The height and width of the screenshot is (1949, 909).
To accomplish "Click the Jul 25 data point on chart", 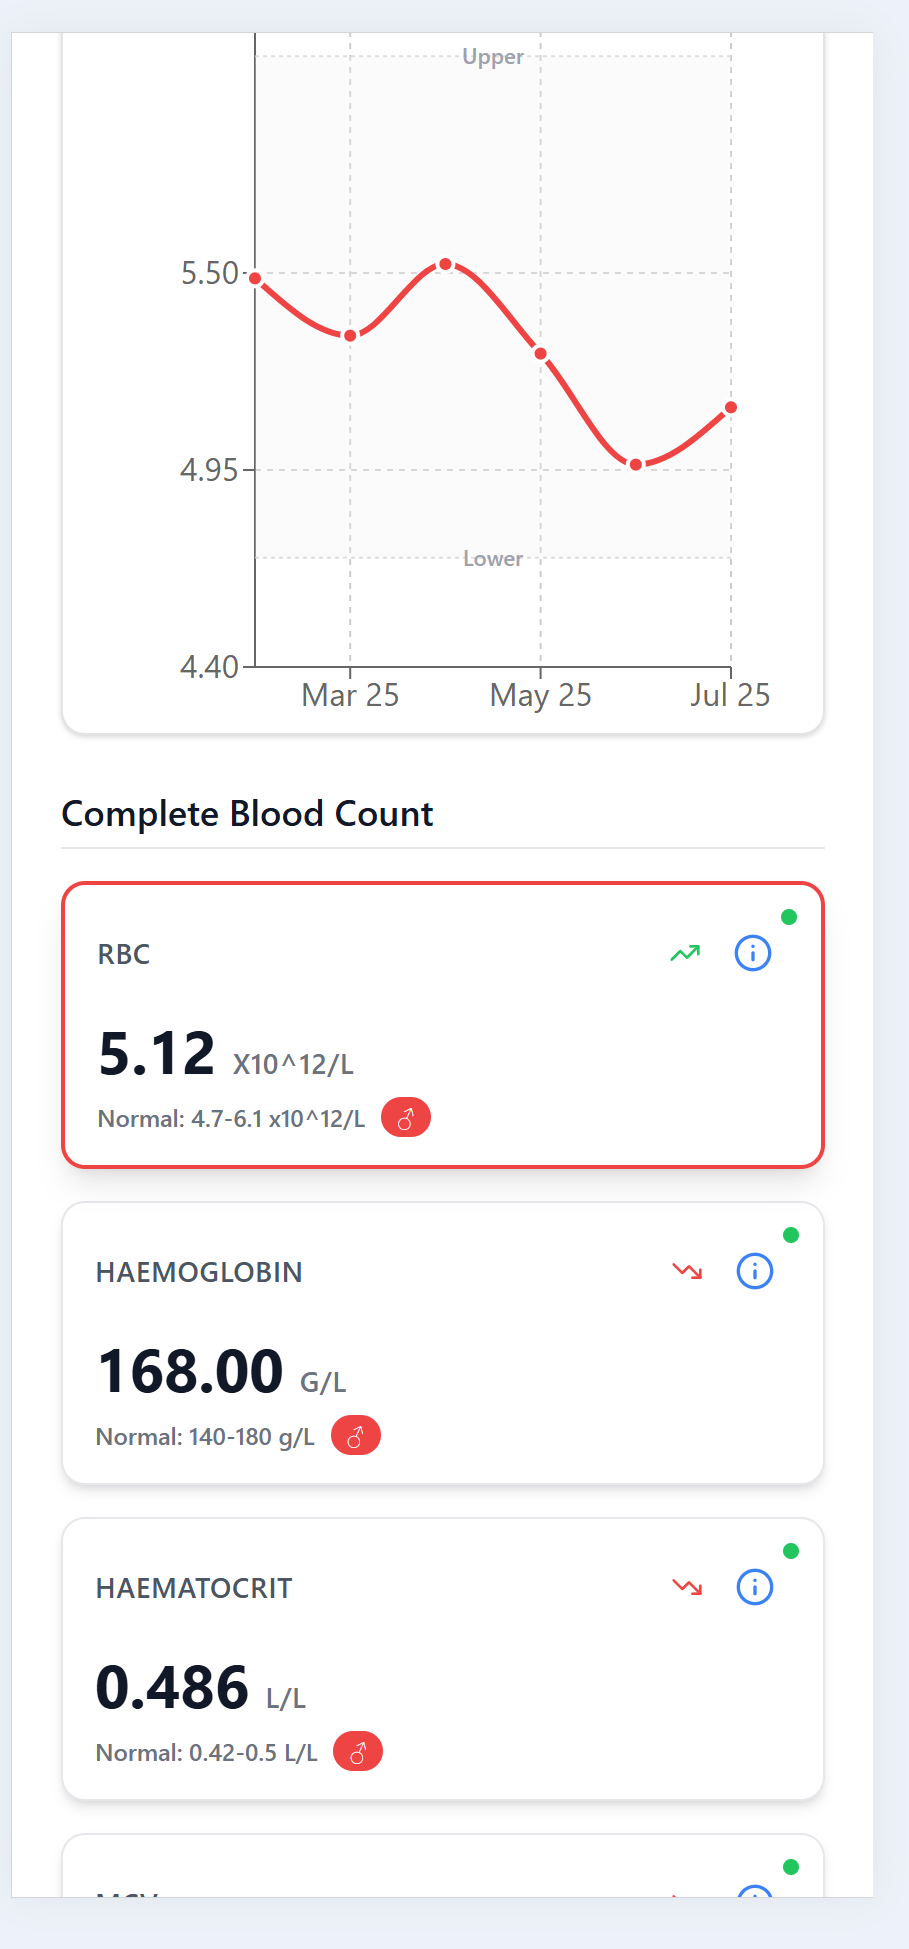I will (731, 407).
